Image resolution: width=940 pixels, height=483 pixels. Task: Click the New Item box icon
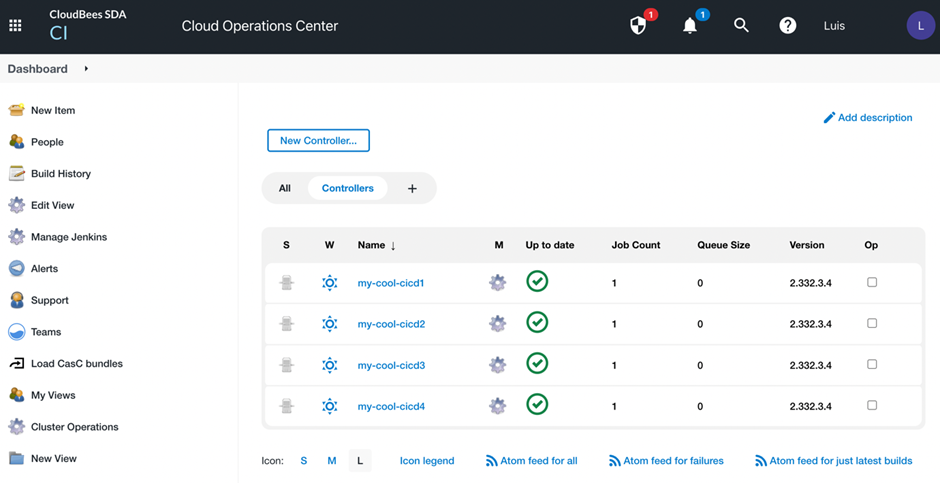16,110
